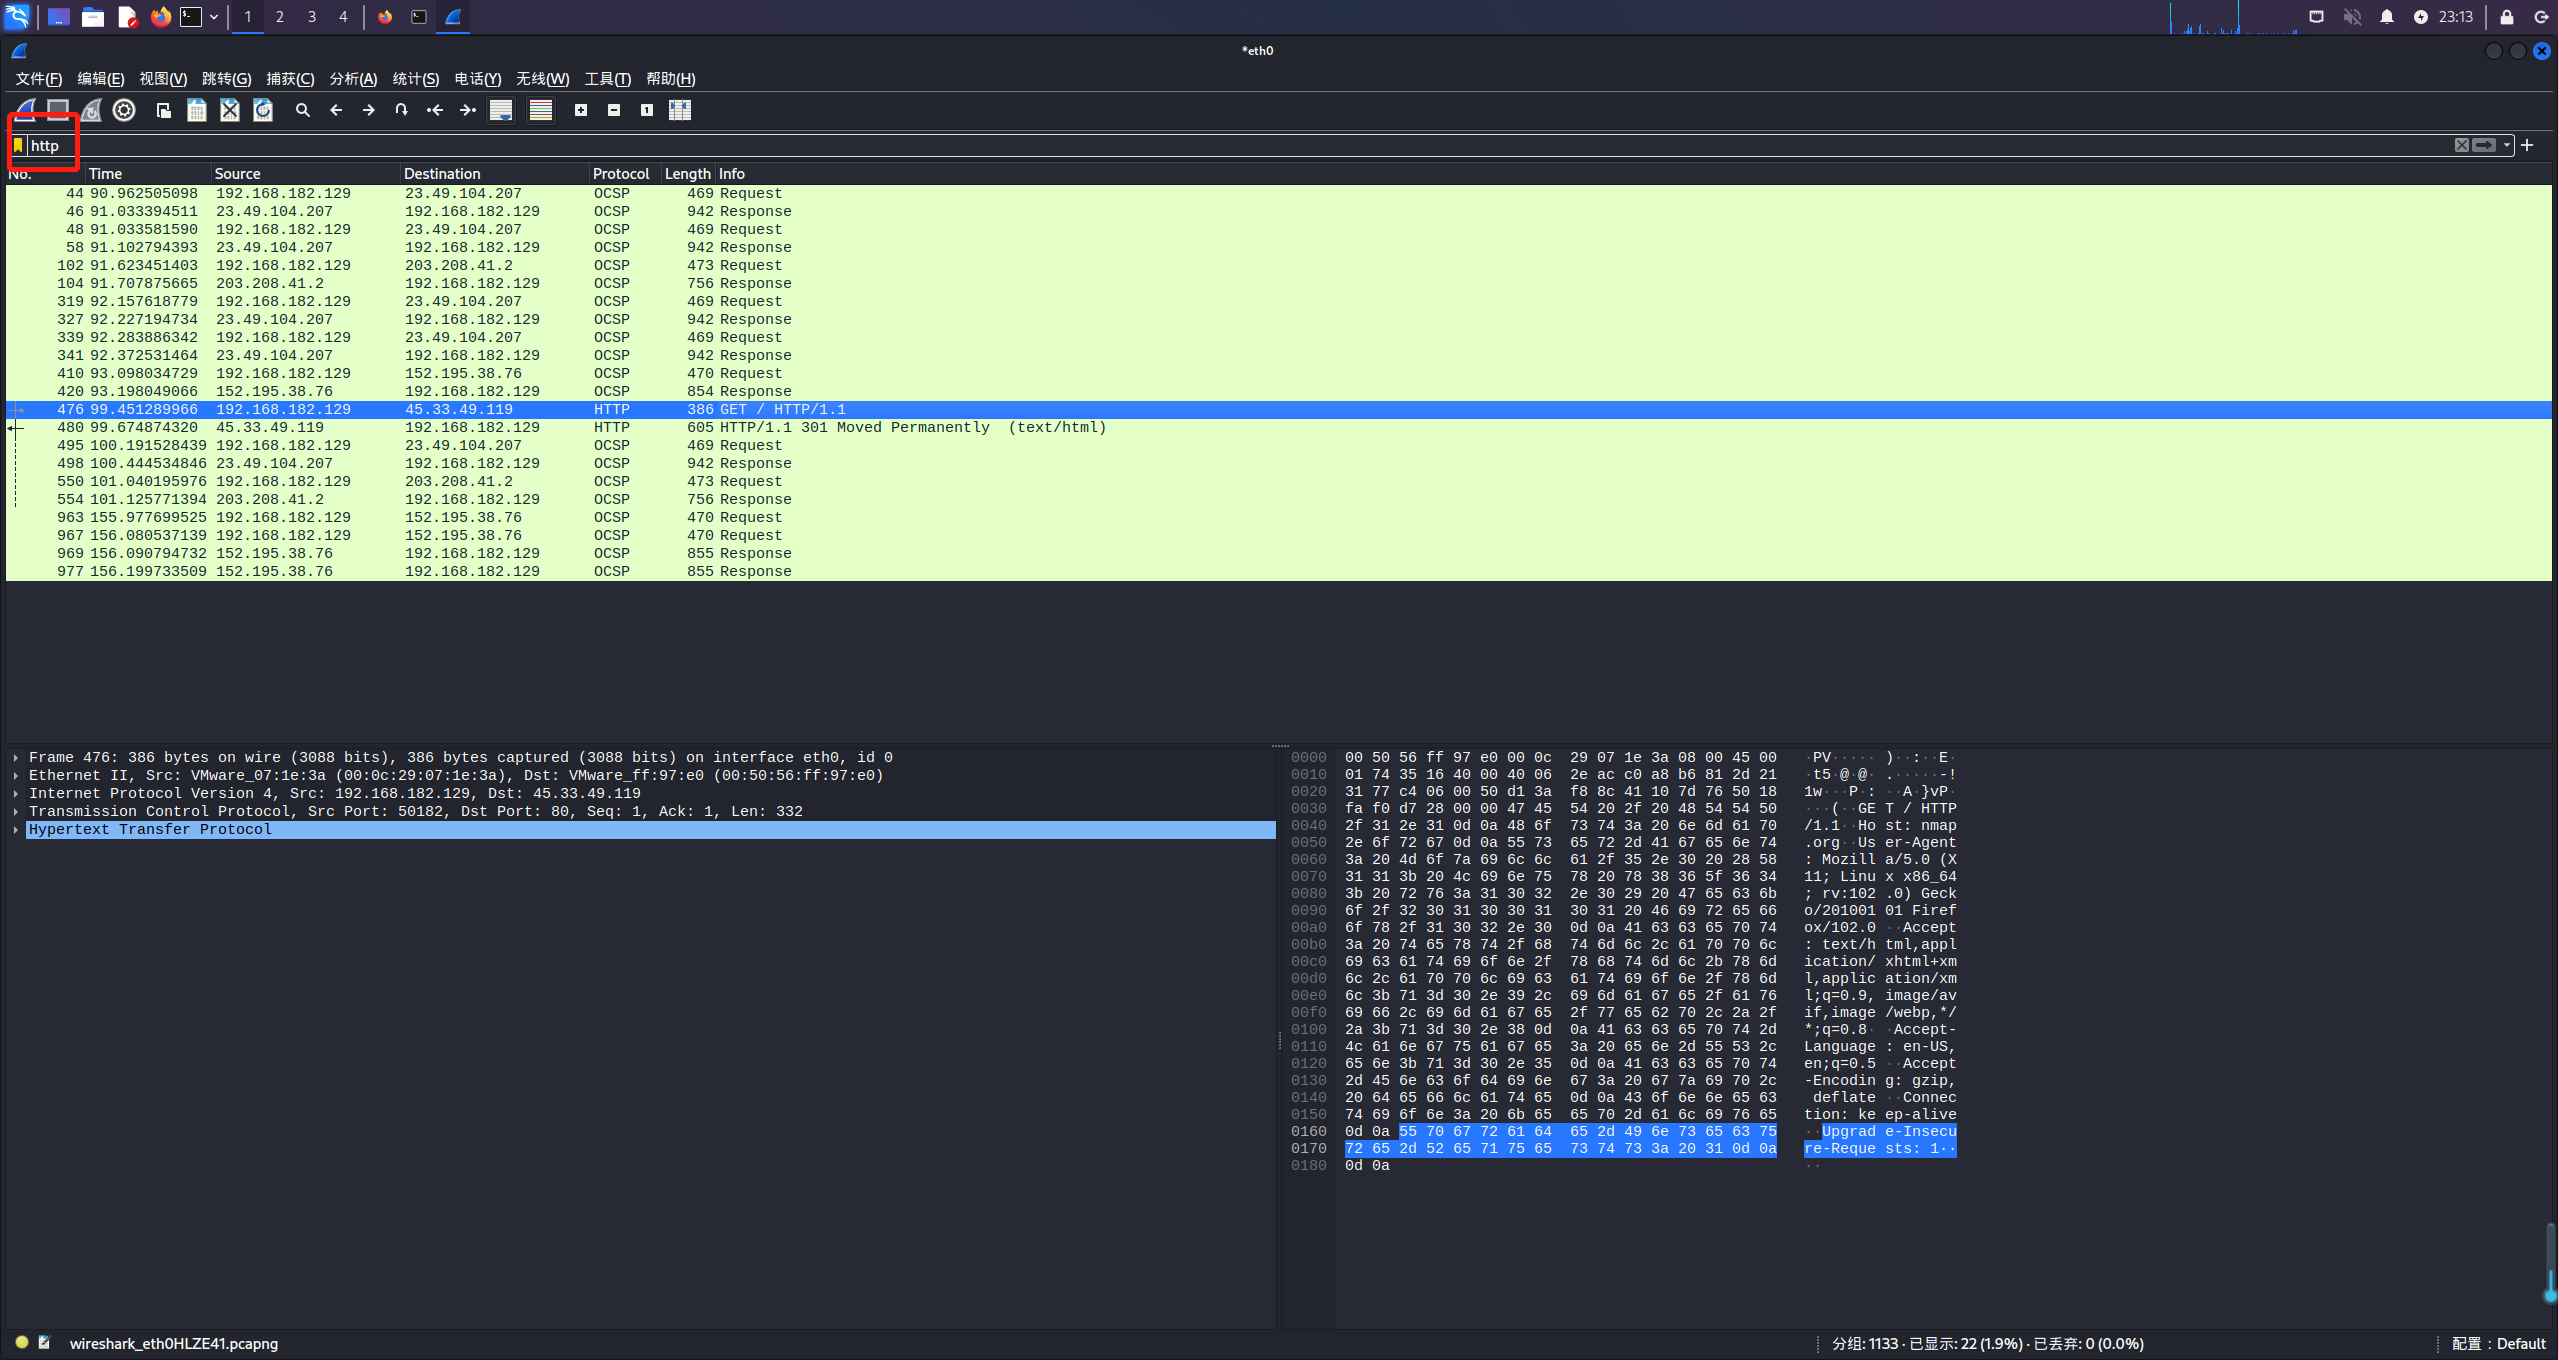Screen dimensions: 2558x1360
Task: Open expert information status indicator
Action: coord(22,1343)
